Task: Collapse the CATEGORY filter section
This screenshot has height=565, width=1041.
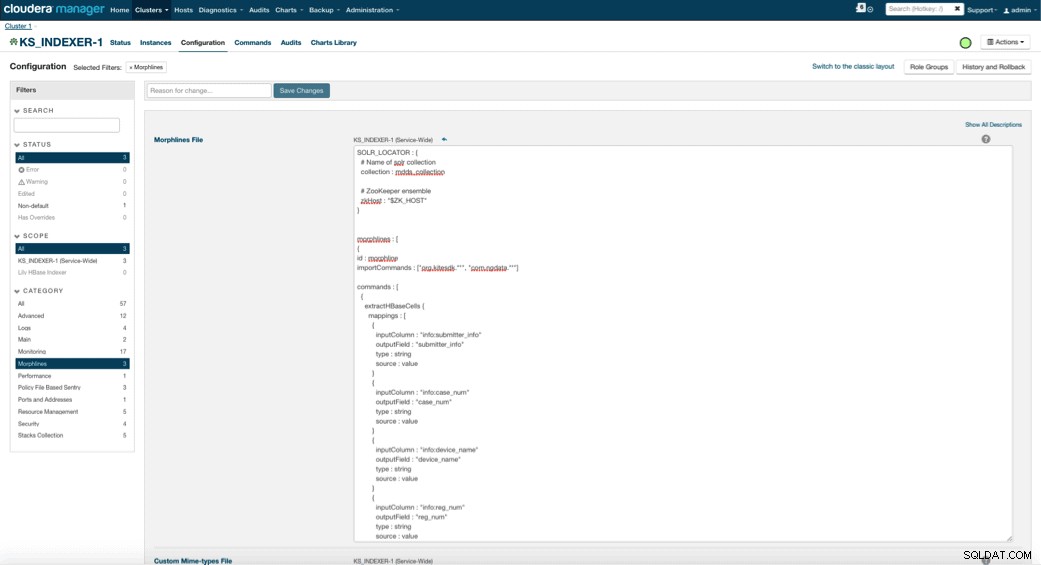Action: click(39, 291)
